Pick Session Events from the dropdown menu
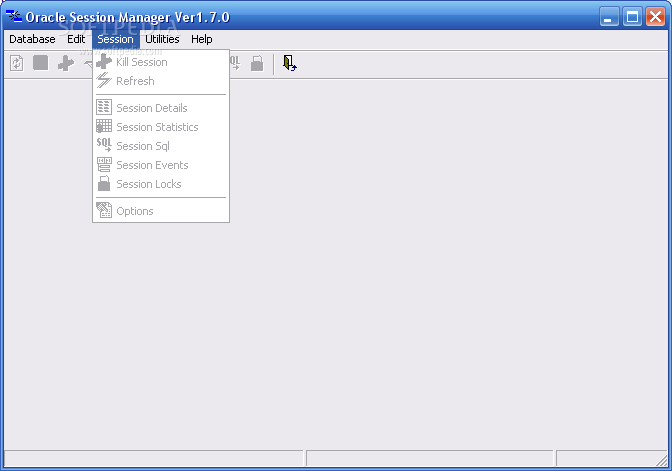The image size is (672, 471). [x=161, y=165]
